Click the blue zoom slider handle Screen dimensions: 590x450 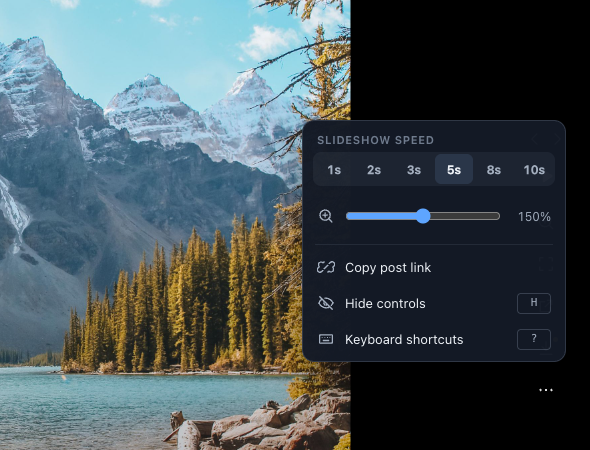(423, 216)
